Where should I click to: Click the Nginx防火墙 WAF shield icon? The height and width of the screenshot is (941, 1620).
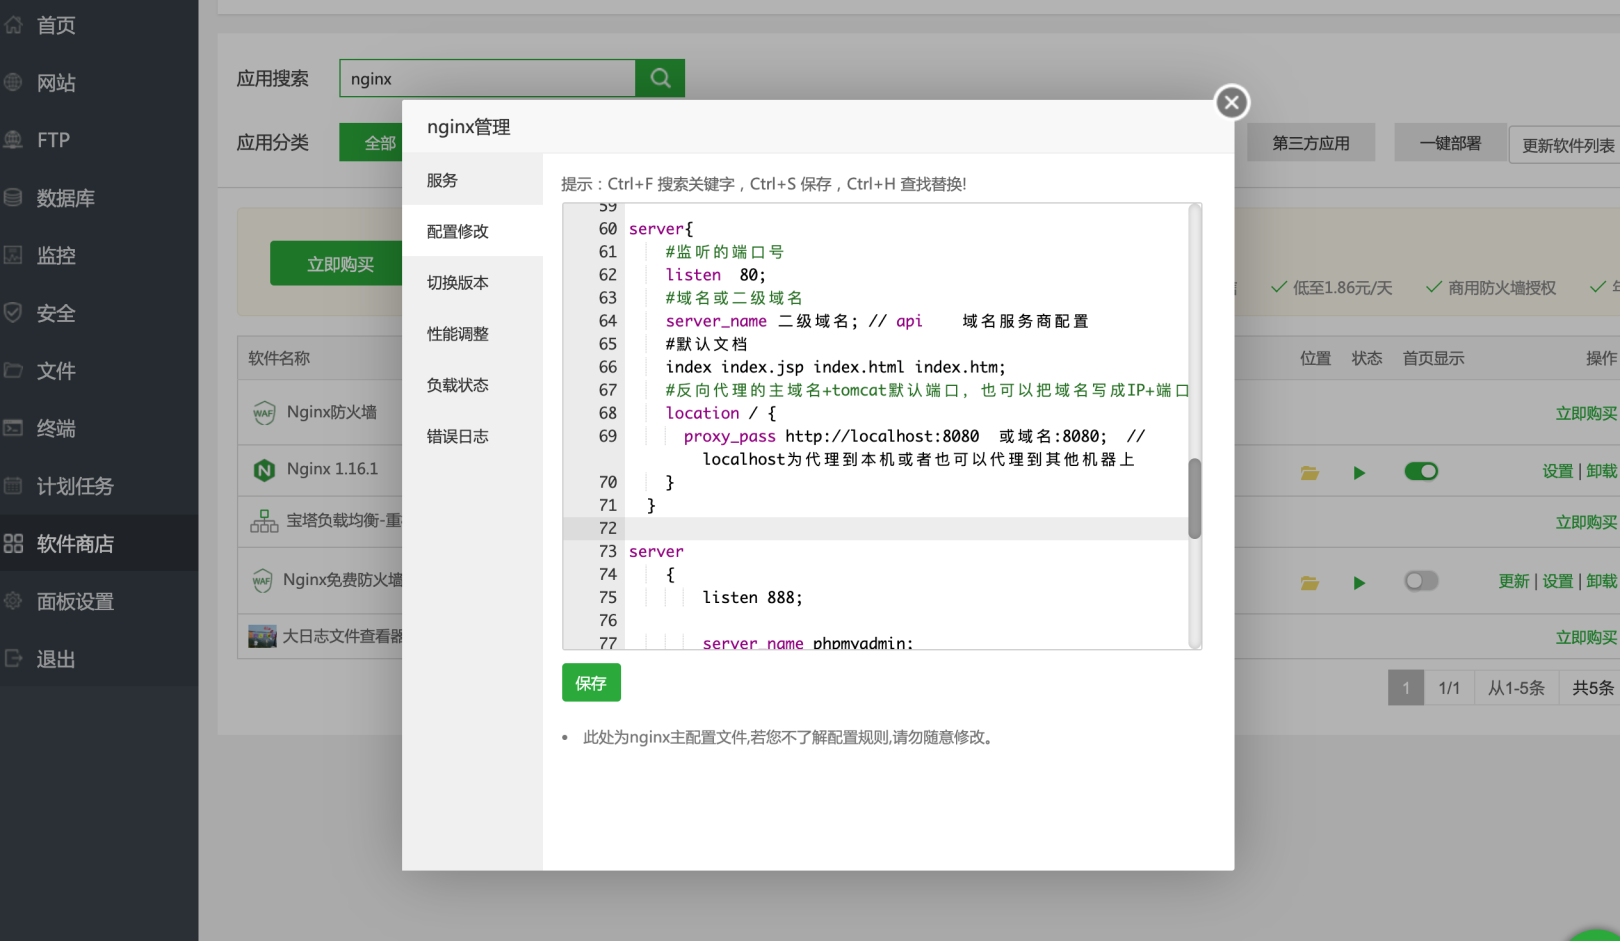tap(264, 412)
